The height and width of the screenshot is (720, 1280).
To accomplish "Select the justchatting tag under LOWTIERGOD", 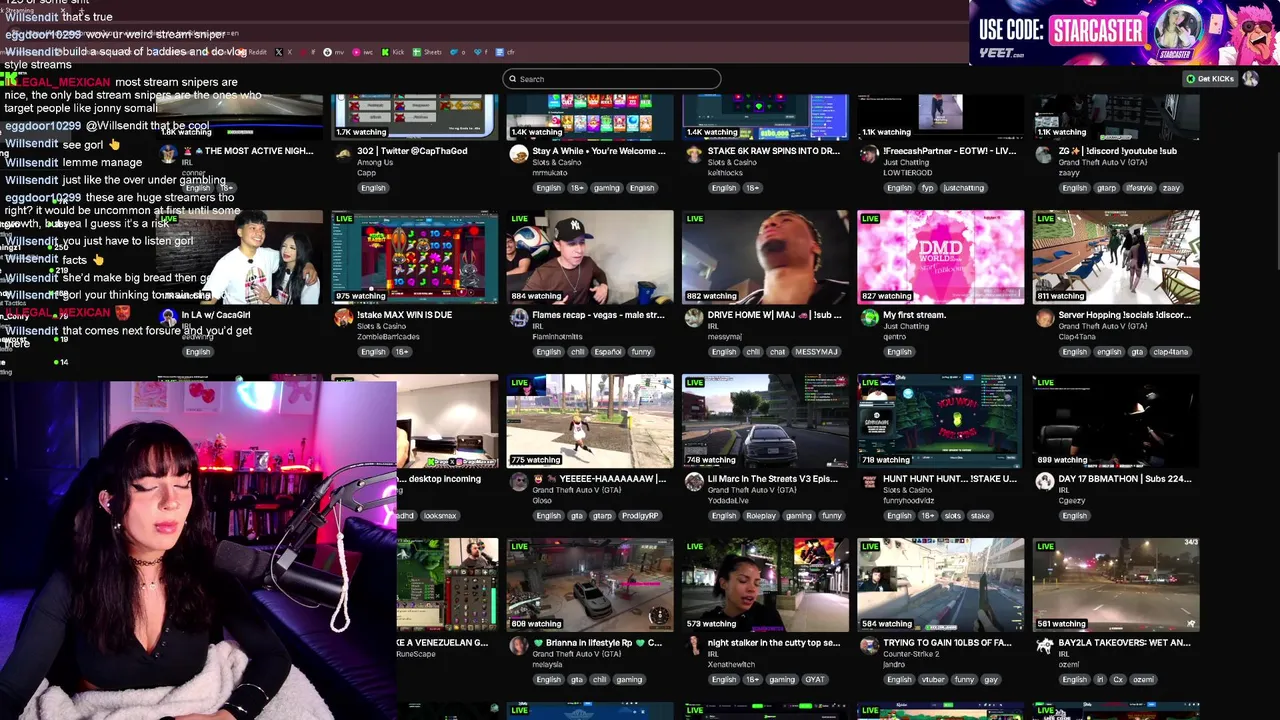I will pos(964,188).
